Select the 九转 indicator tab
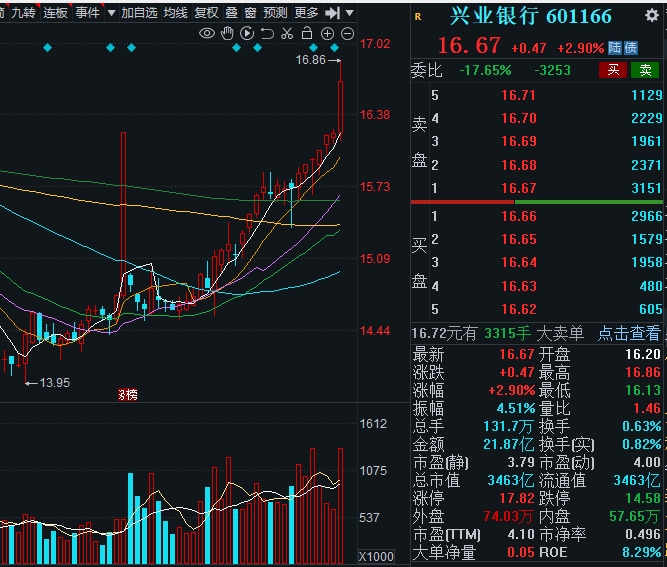The width and height of the screenshot is (667, 567). pos(22,13)
